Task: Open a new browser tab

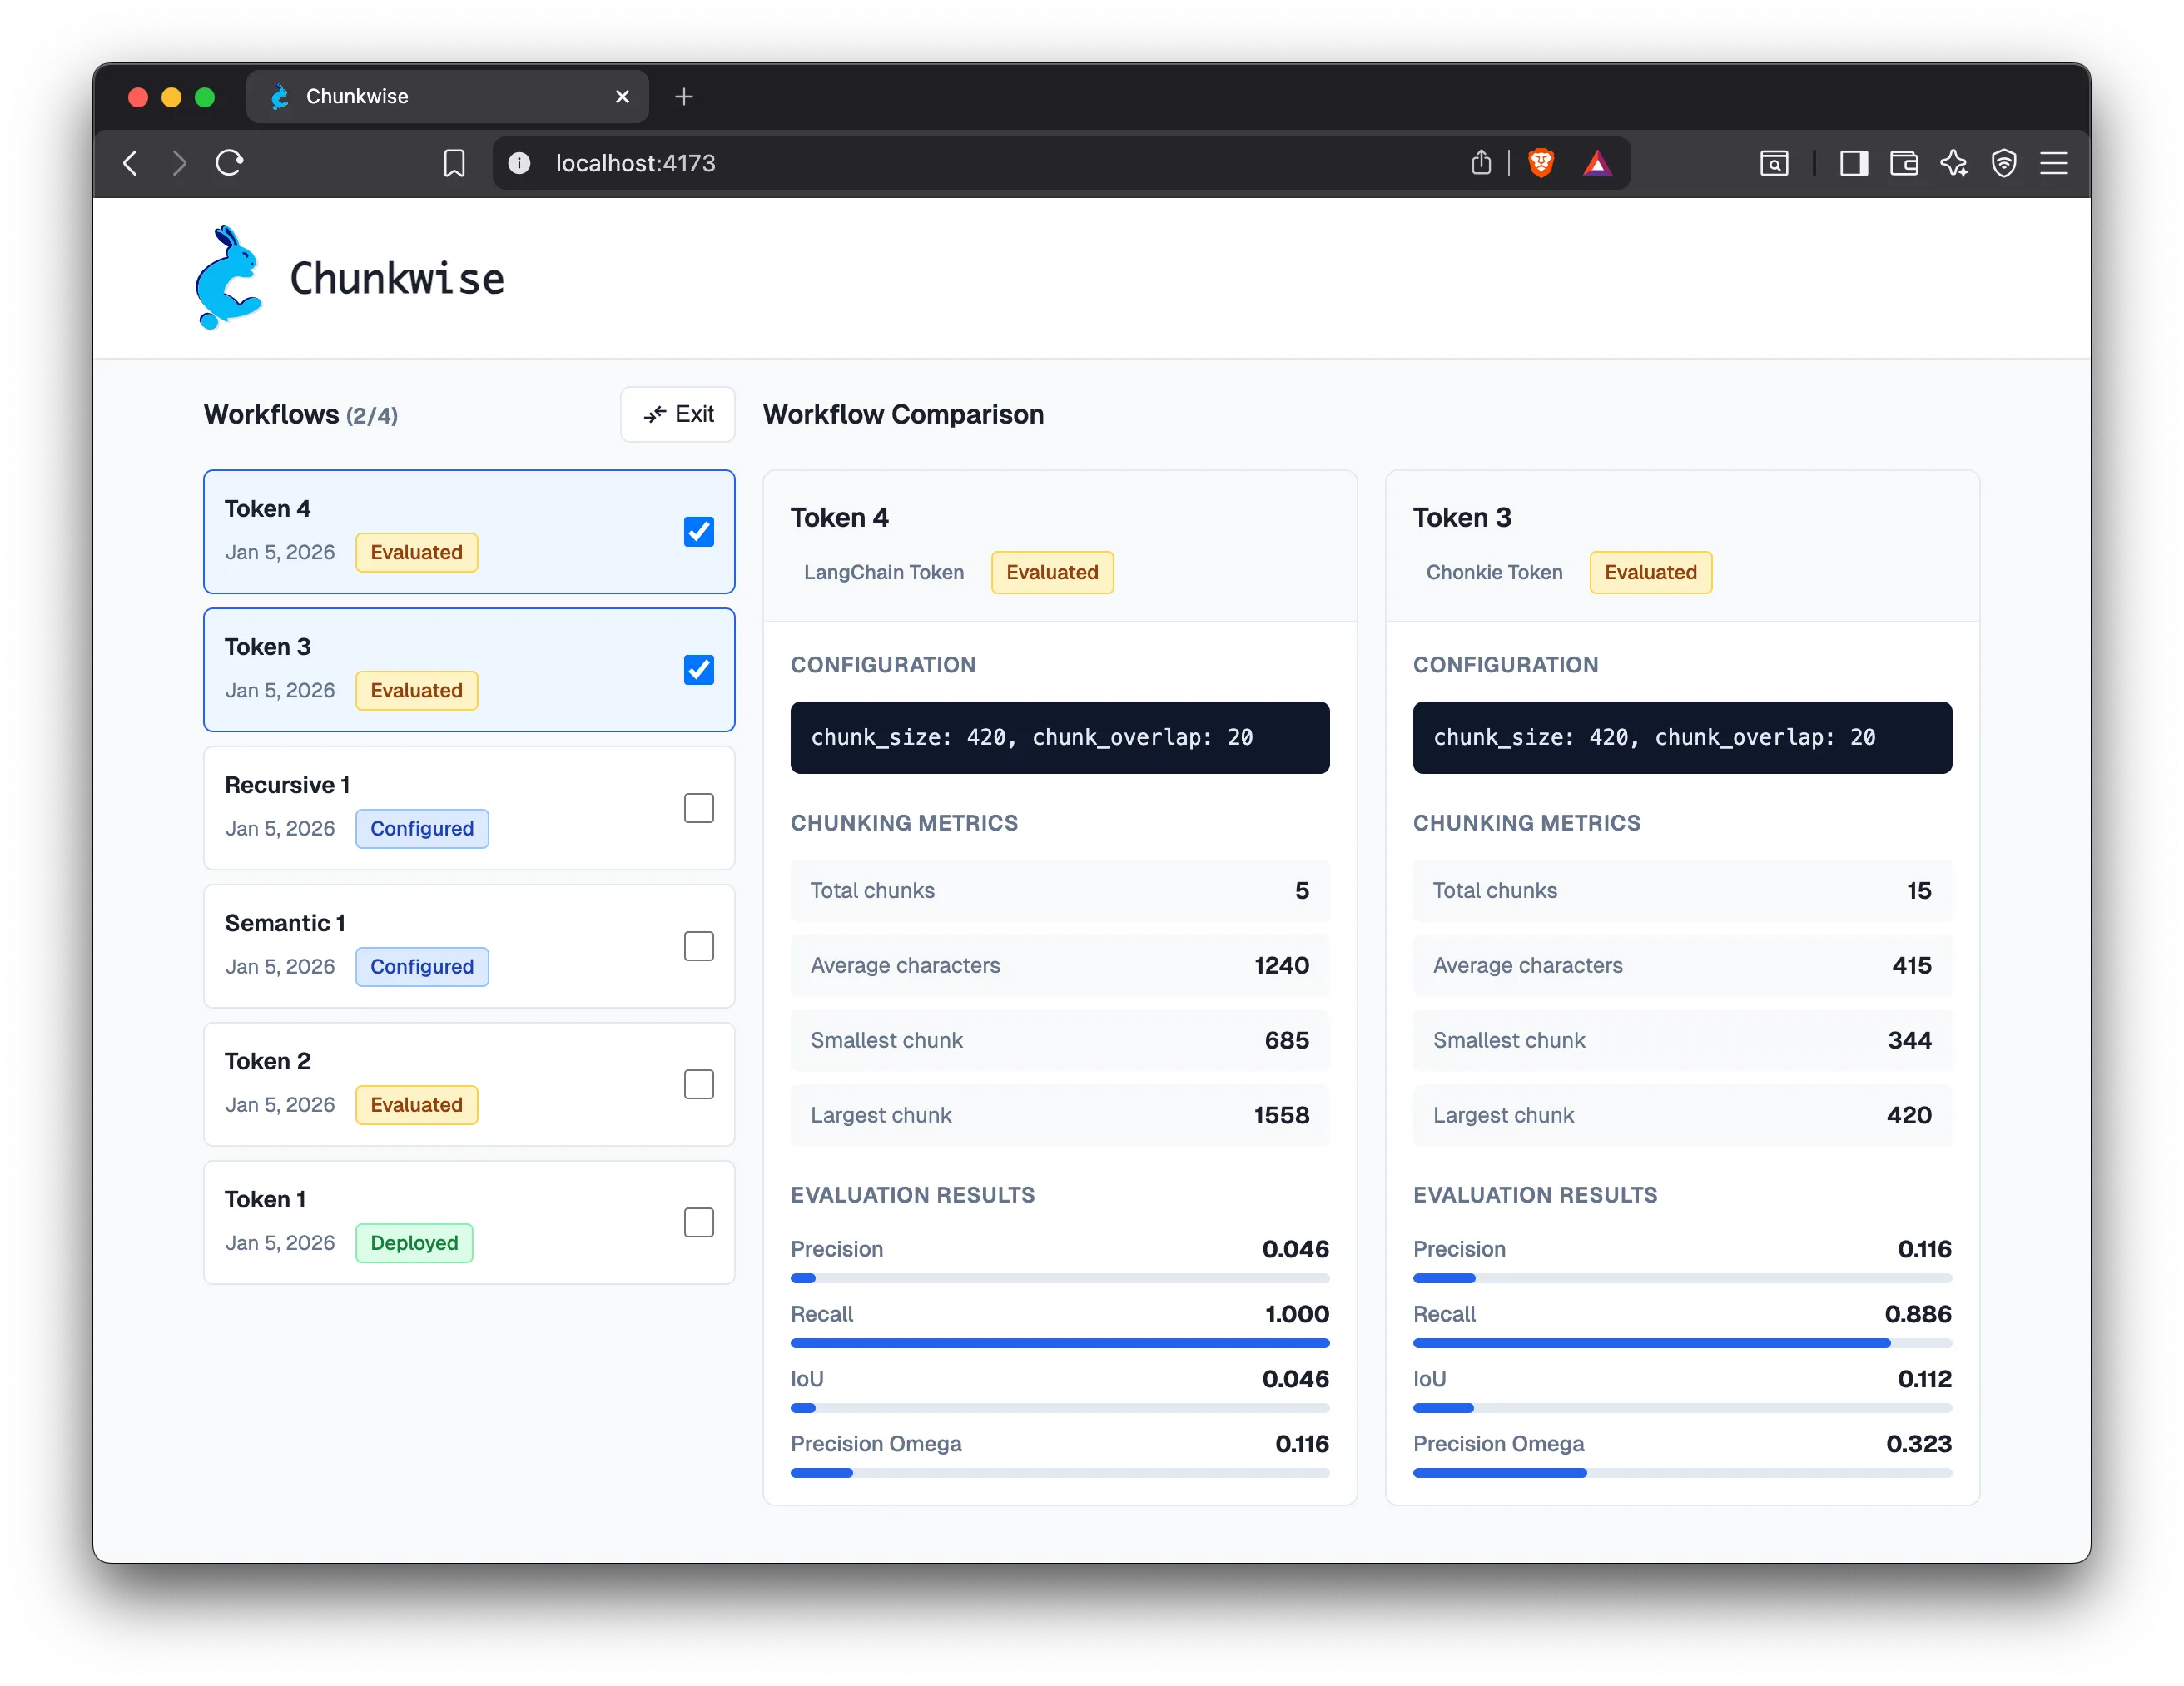Action: (684, 96)
